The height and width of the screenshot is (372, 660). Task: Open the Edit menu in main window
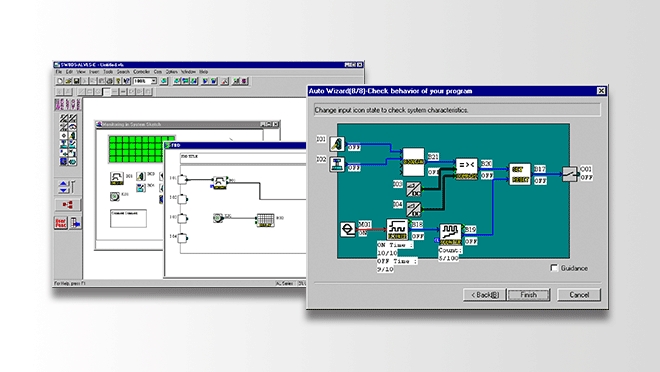(x=69, y=72)
